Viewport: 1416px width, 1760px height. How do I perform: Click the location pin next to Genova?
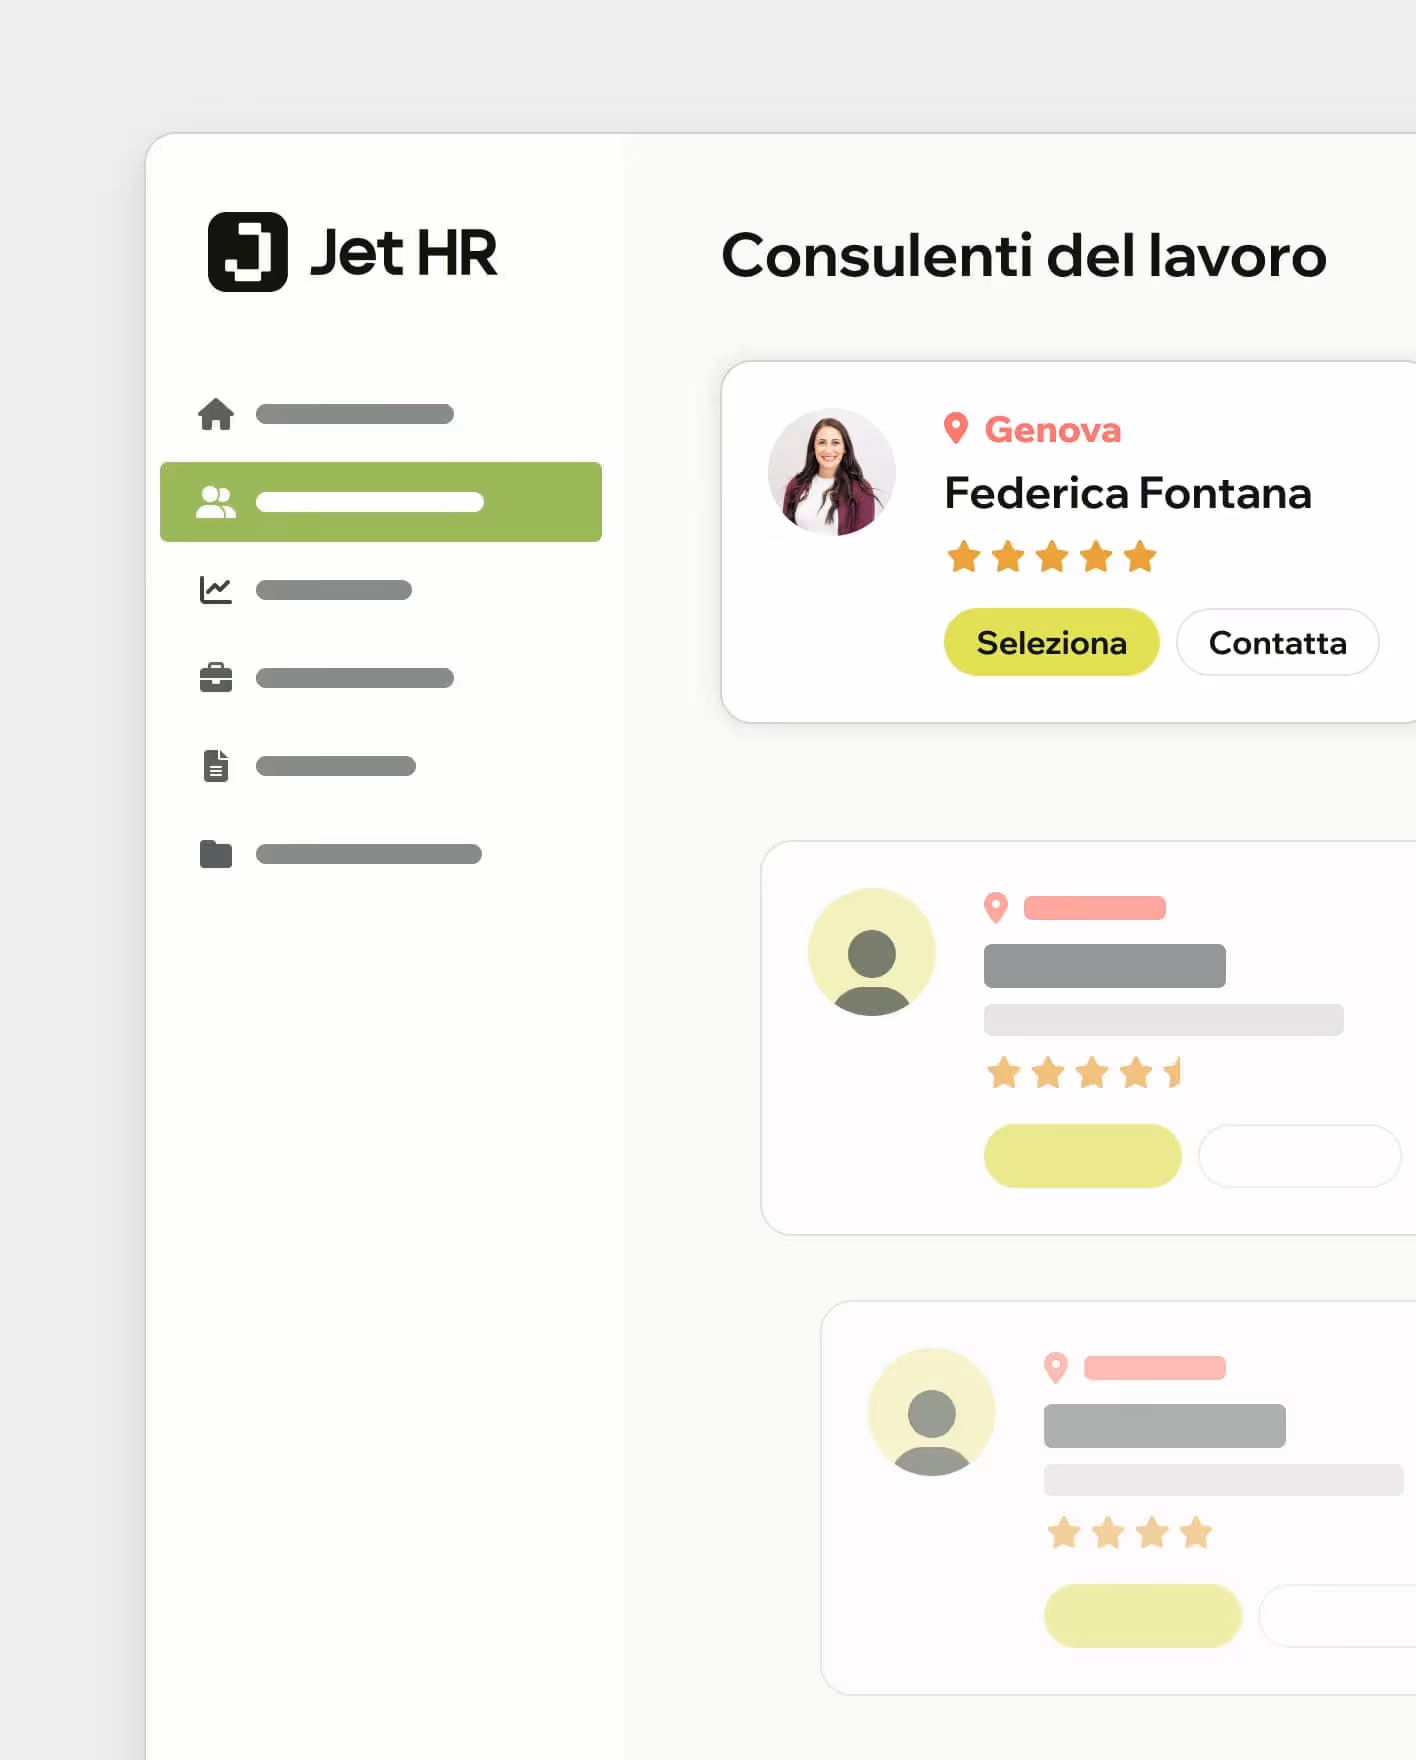coord(956,429)
